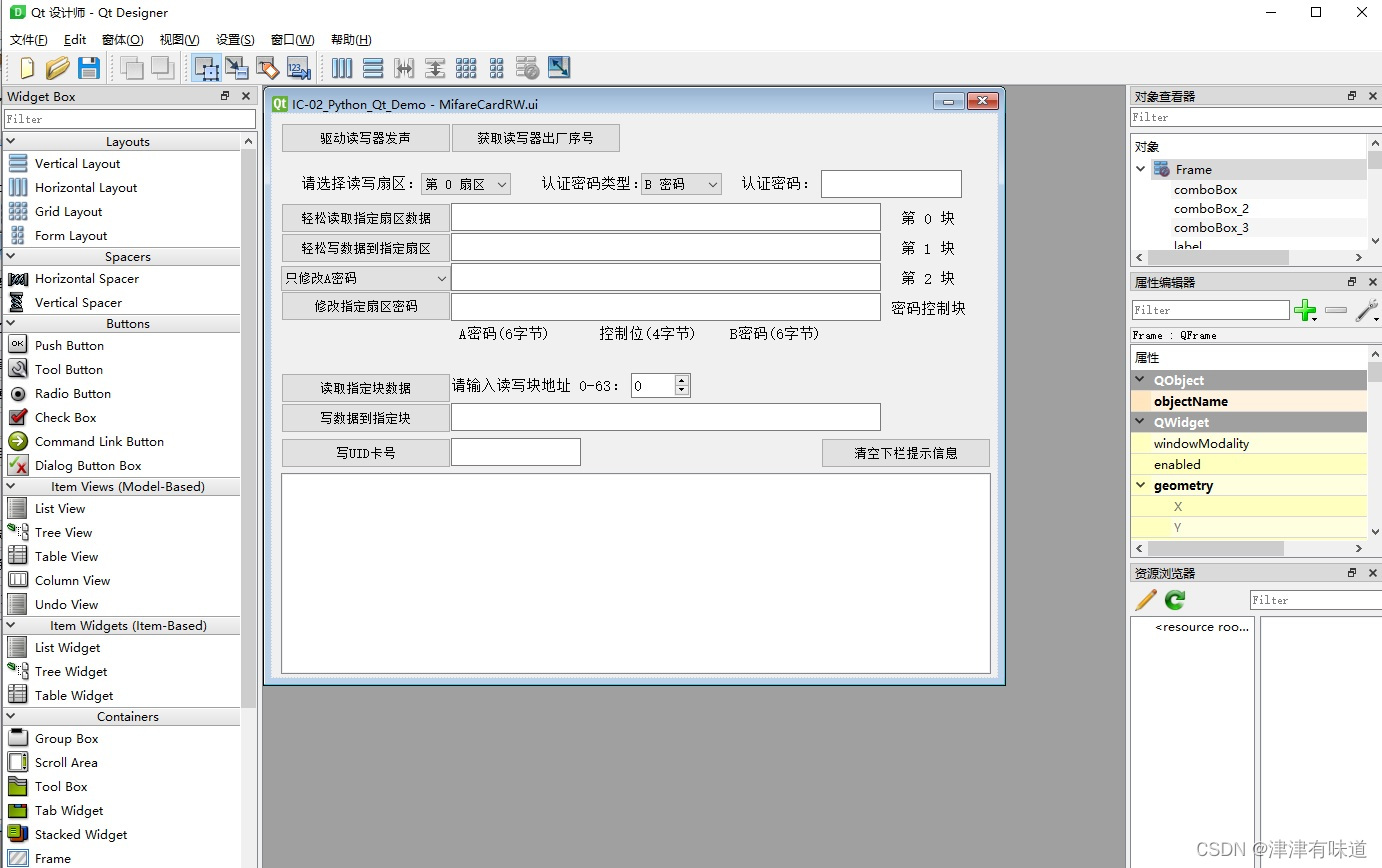Open the 帮助(H) menu
Image resolution: width=1382 pixels, height=868 pixels.
click(351, 40)
